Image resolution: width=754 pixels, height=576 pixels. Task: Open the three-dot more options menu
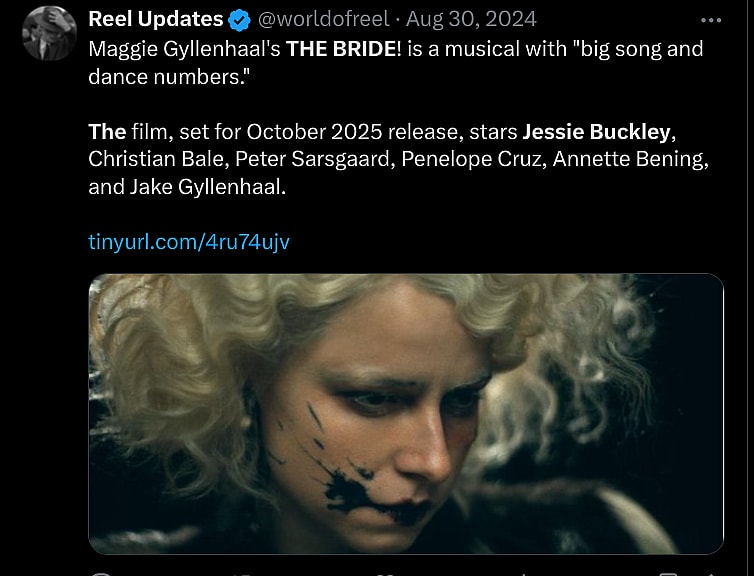coord(711,20)
